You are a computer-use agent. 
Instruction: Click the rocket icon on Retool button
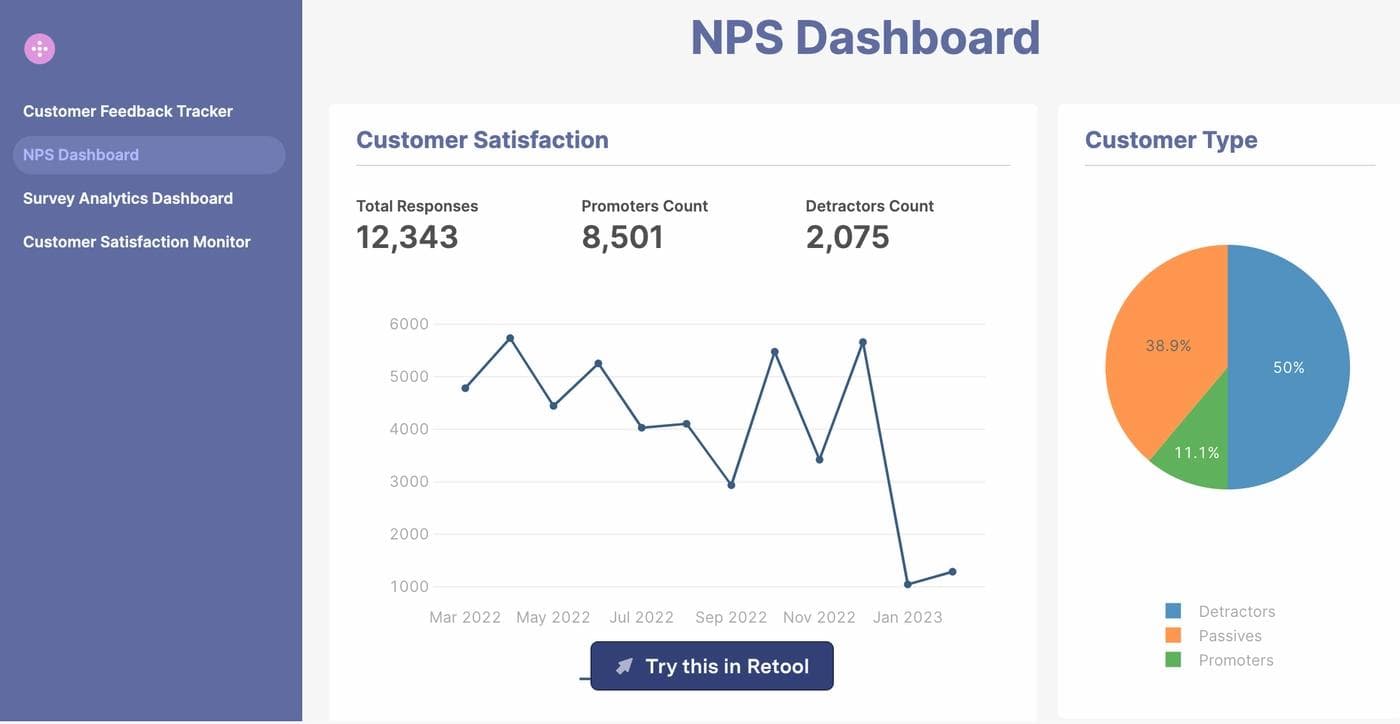(x=624, y=666)
